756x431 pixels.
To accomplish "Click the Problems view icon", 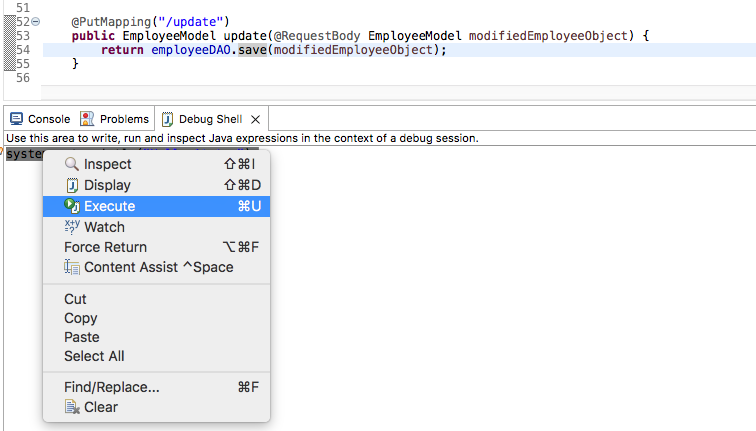I will (x=88, y=119).
